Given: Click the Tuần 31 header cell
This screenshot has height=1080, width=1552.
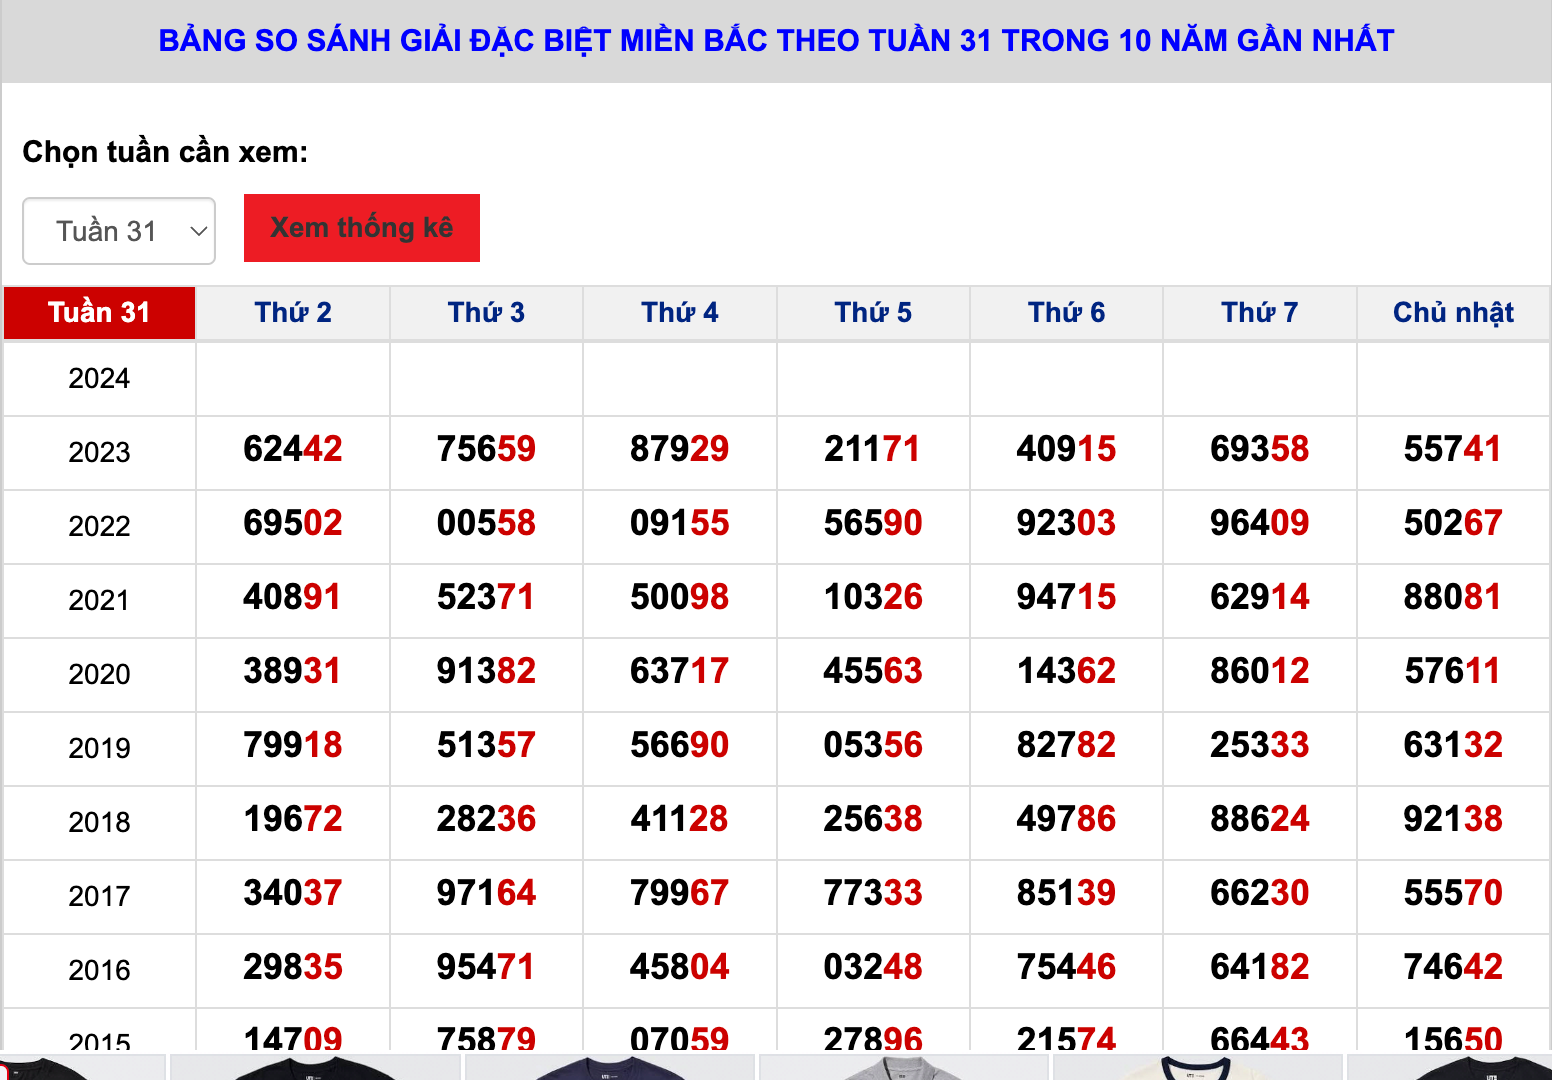Looking at the screenshot, I should point(99,313).
